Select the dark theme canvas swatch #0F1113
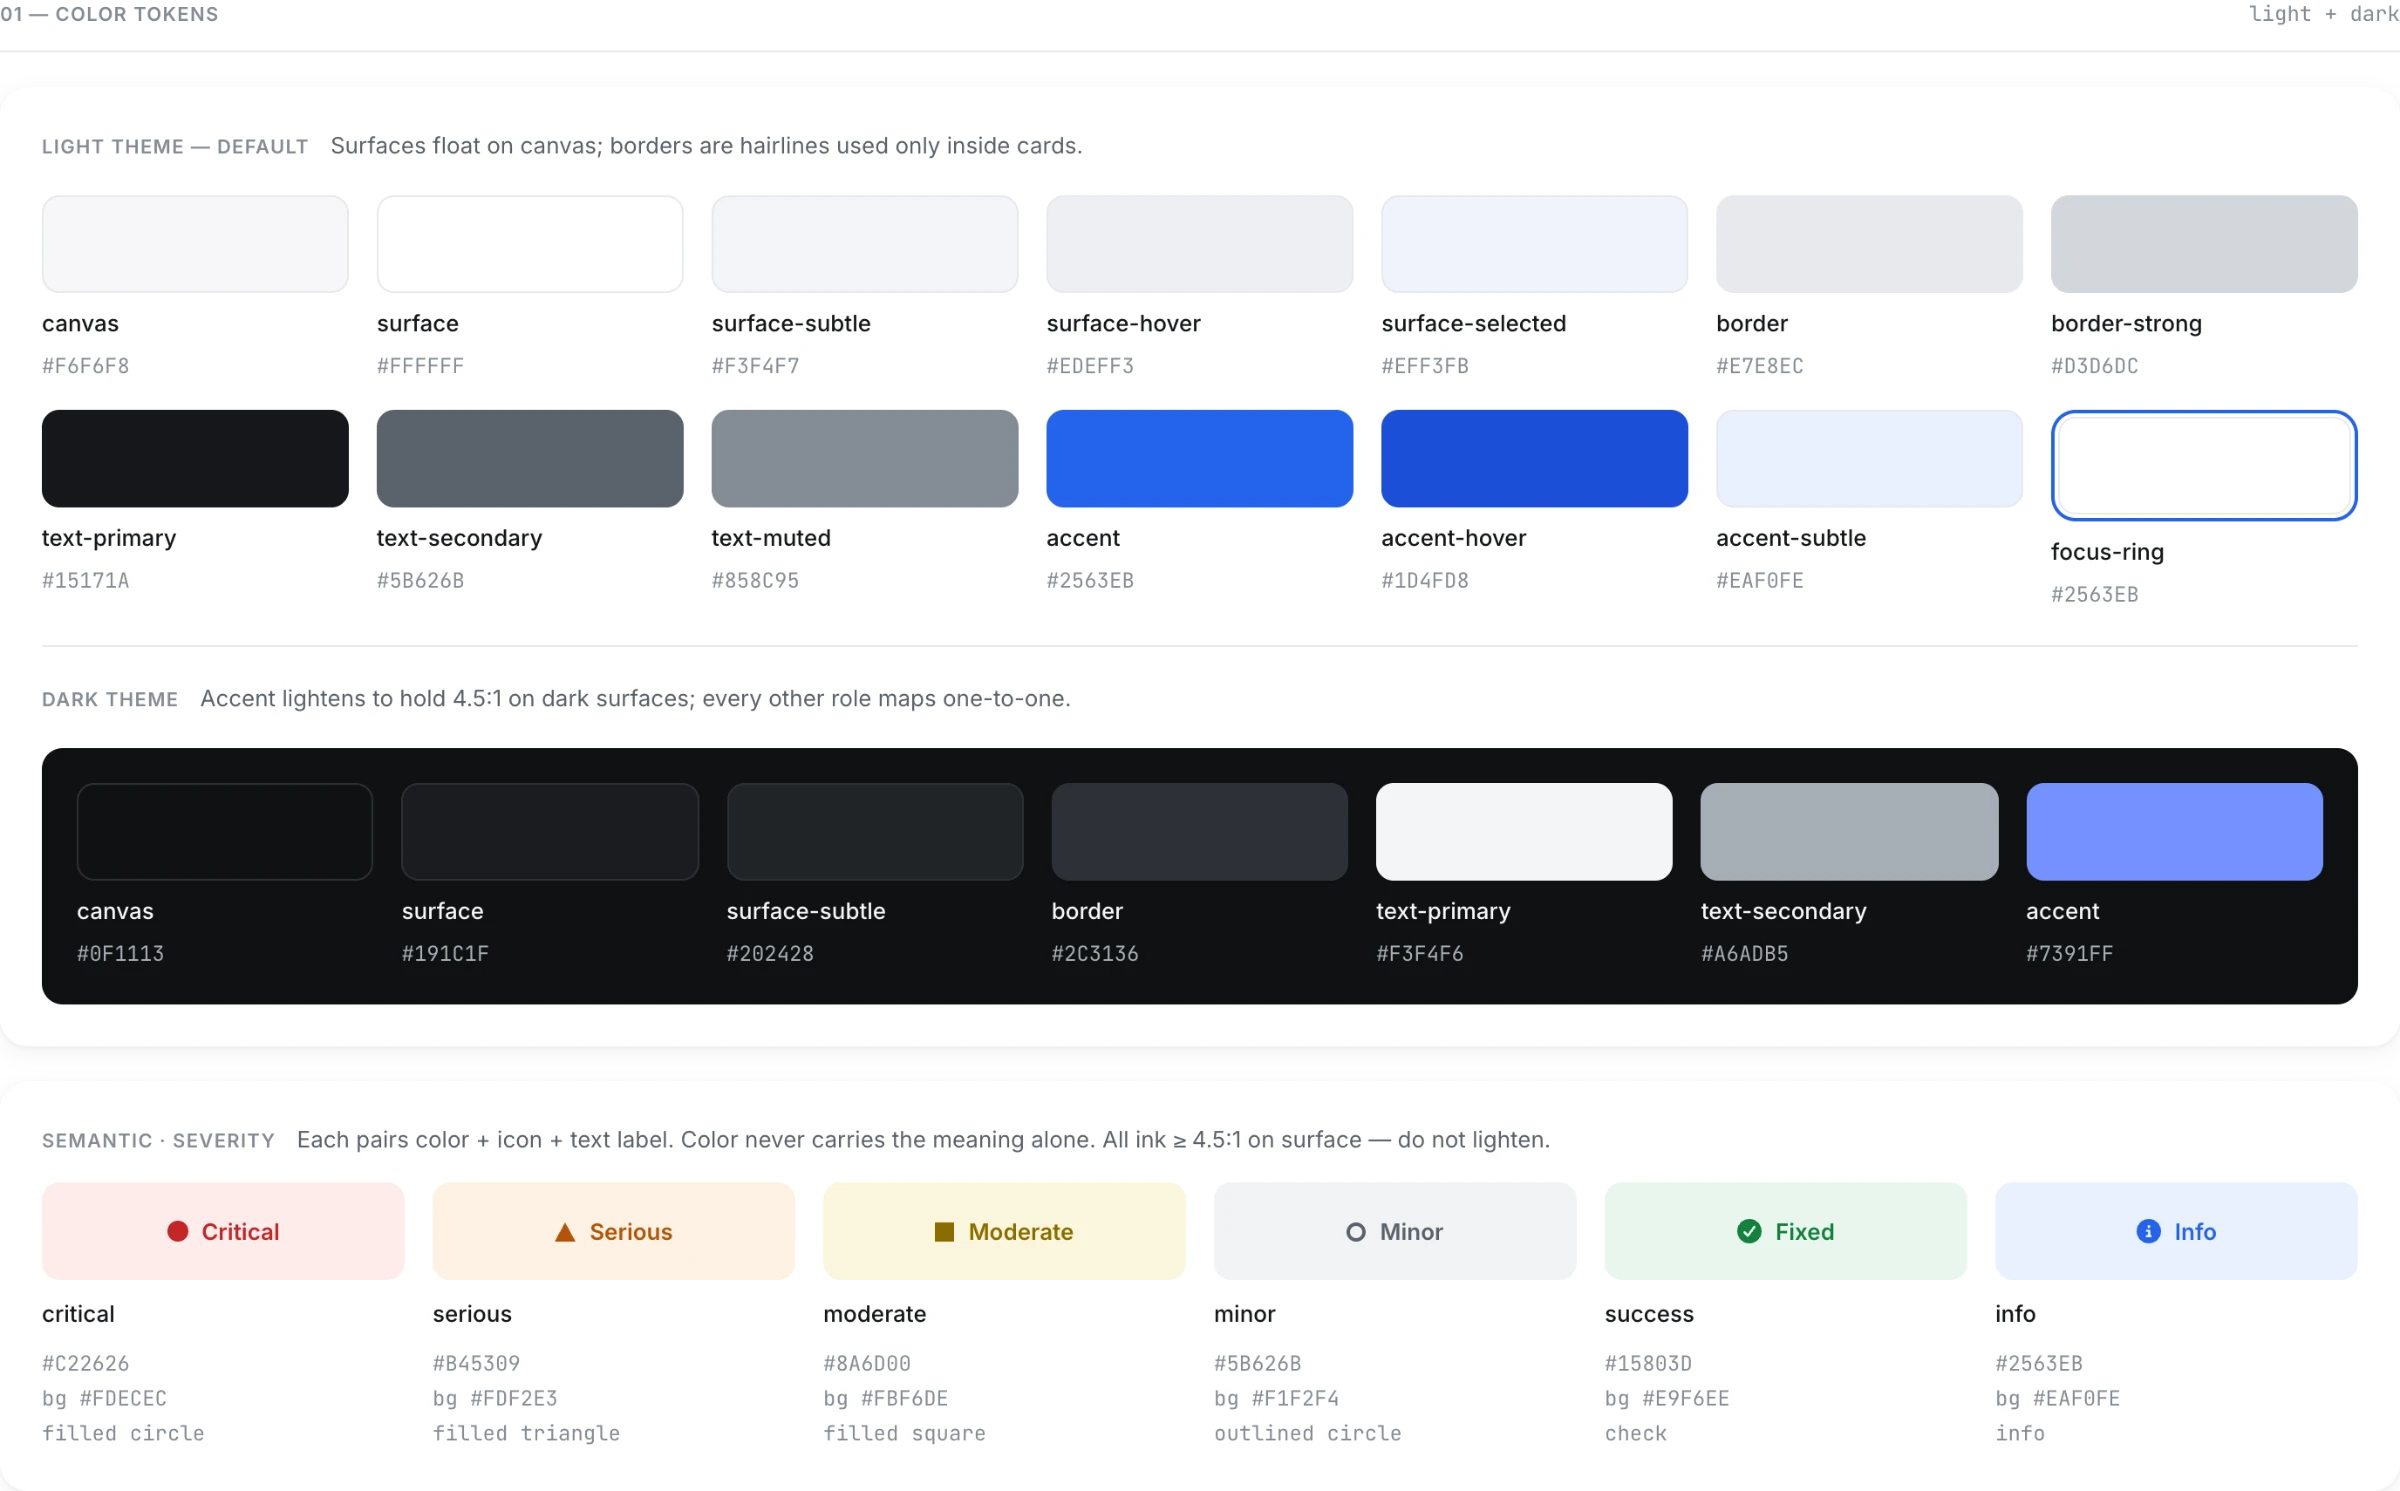The height and width of the screenshot is (1491, 2400). (225, 831)
